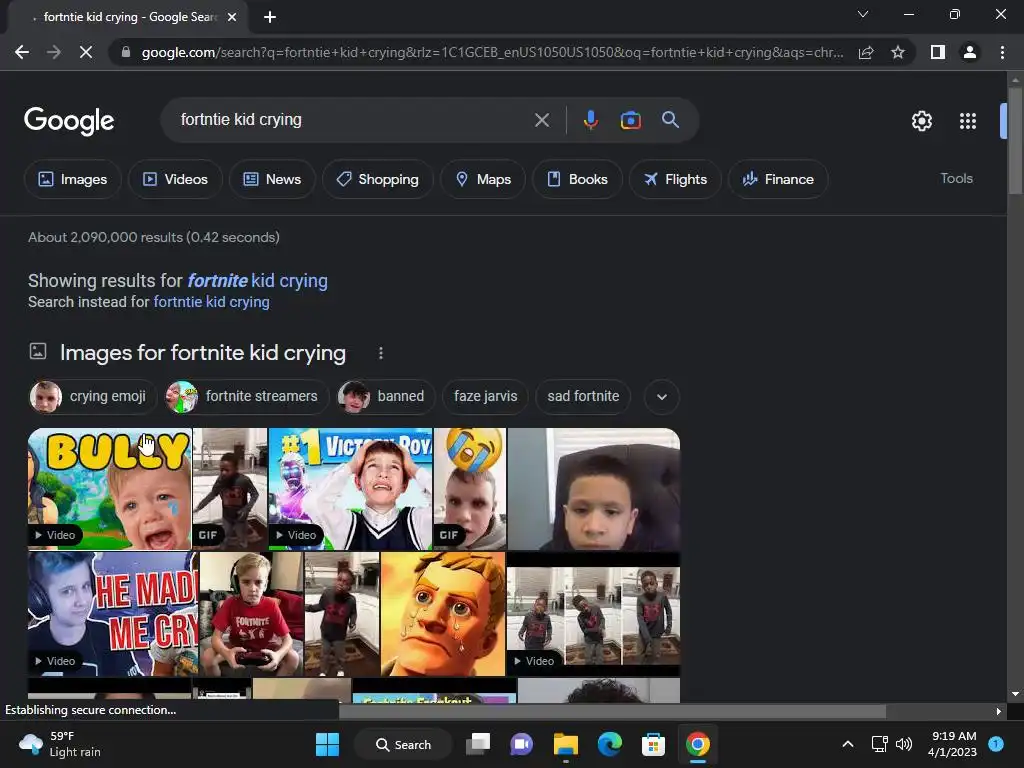Share this page from the address bar
This screenshot has height=768, width=1024.
(866, 52)
